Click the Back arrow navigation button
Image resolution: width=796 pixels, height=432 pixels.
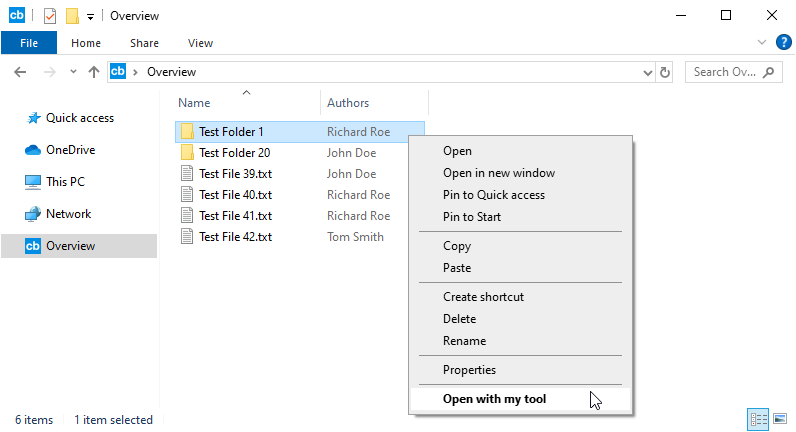21,72
